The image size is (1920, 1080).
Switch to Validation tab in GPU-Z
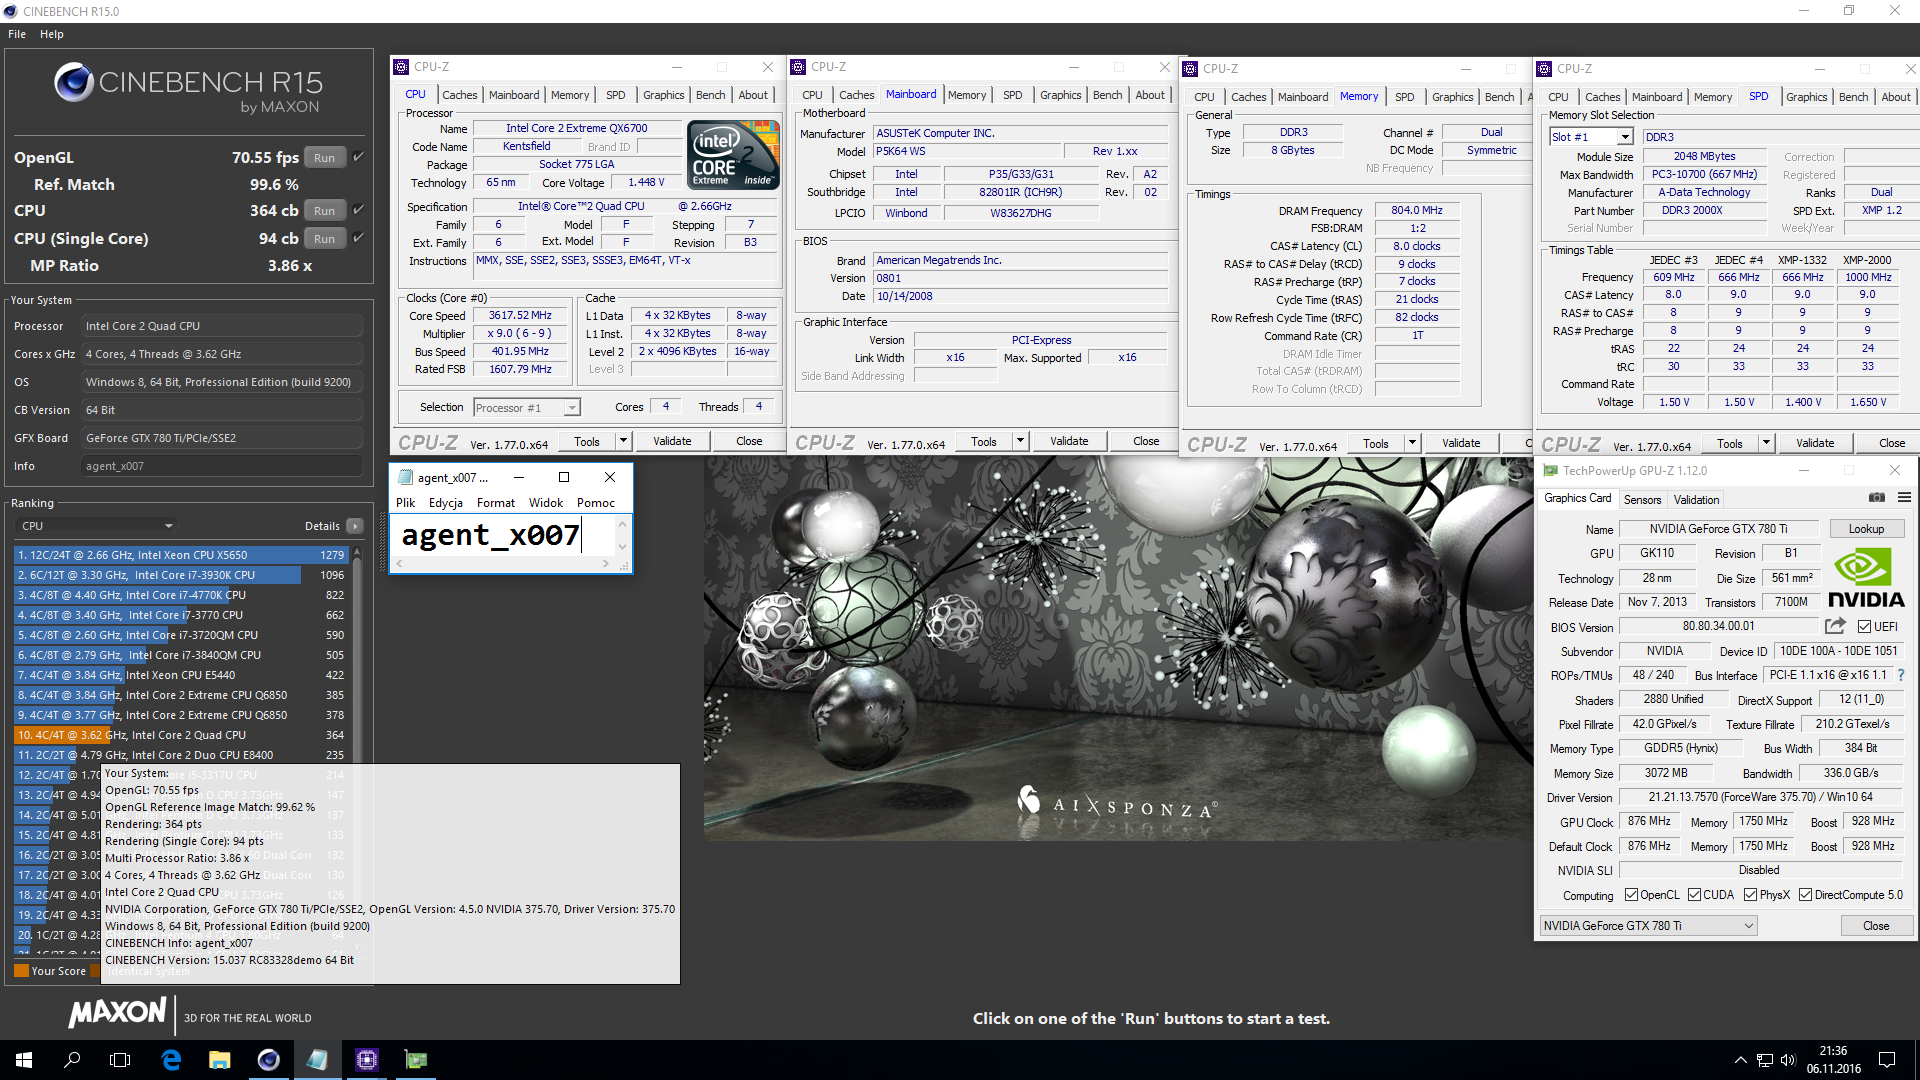pos(1697,500)
